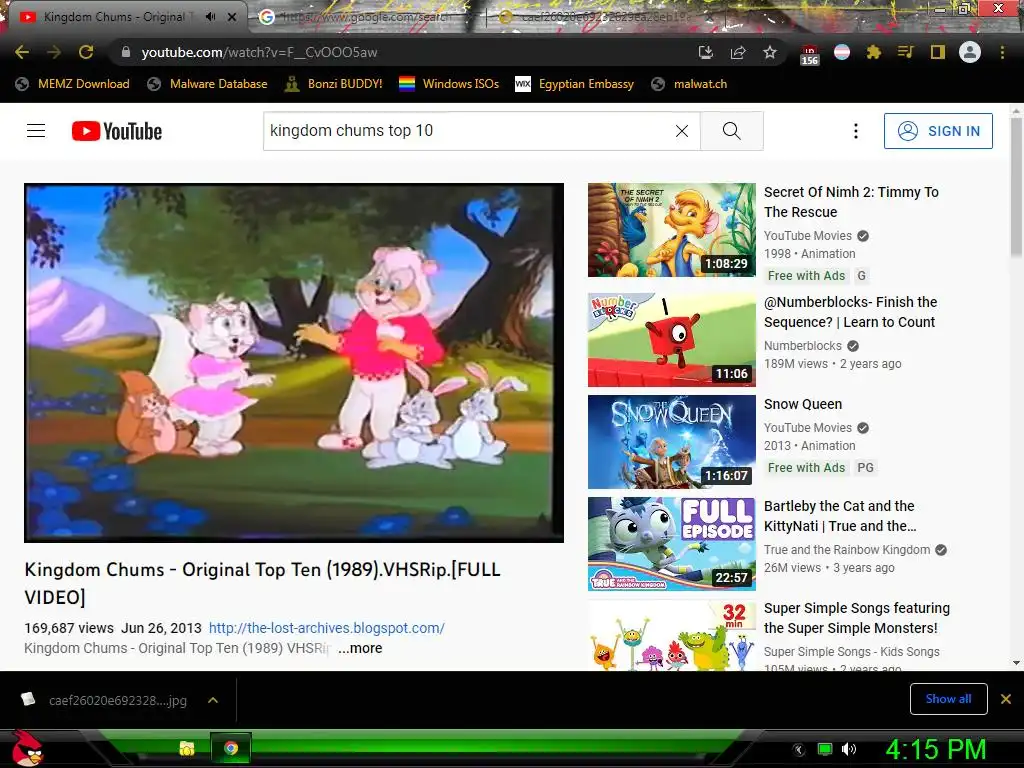Click the 4:15 PM taskbar clock
This screenshot has height=768, width=1024.
pyautogui.click(x=936, y=749)
